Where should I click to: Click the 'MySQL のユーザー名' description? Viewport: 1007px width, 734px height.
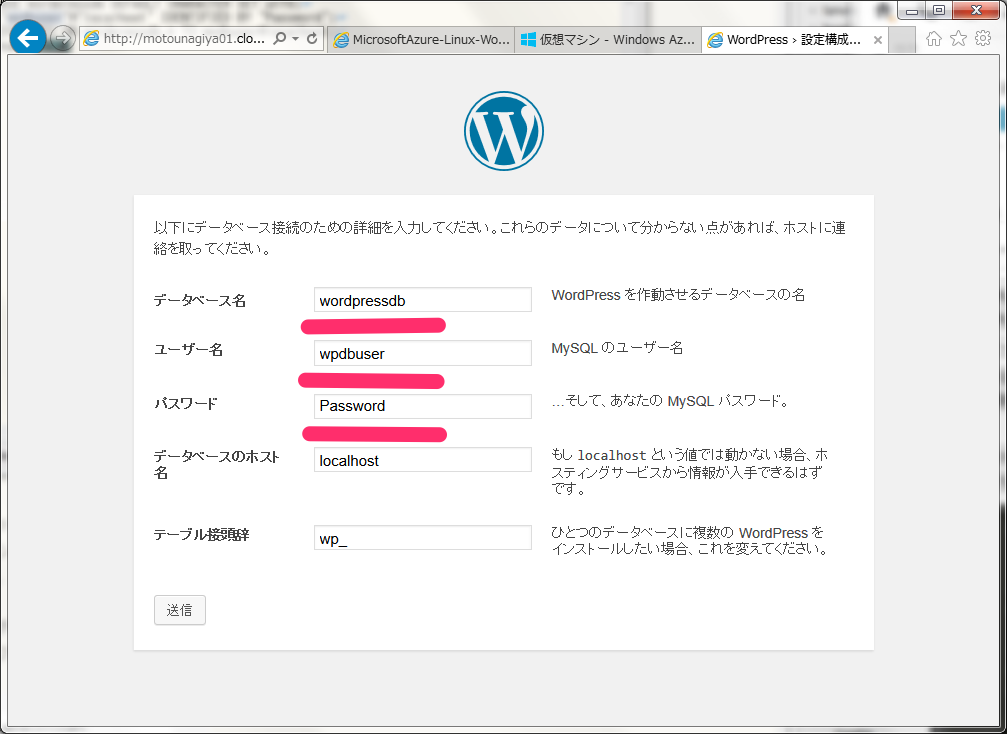tap(617, 348)
